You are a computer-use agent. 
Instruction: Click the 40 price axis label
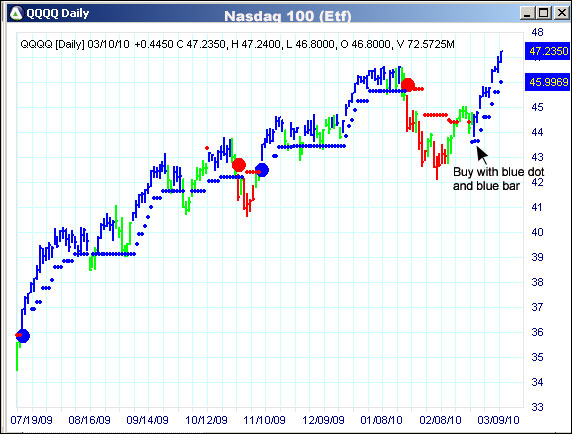pos(537,232)
